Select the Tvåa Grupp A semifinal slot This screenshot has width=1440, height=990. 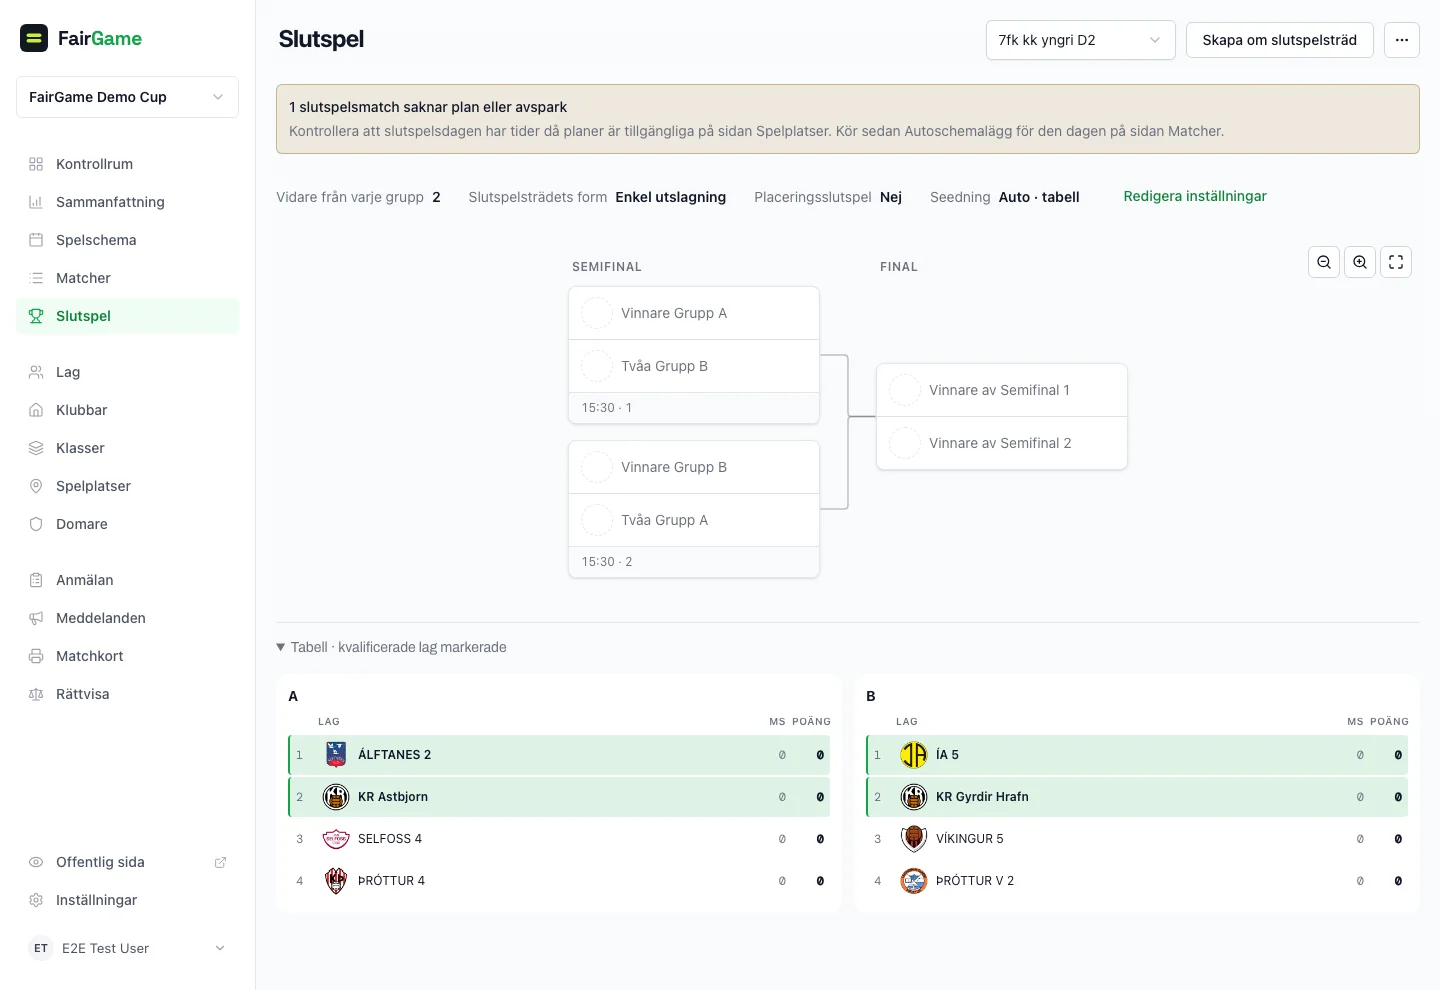click(694, 520)
